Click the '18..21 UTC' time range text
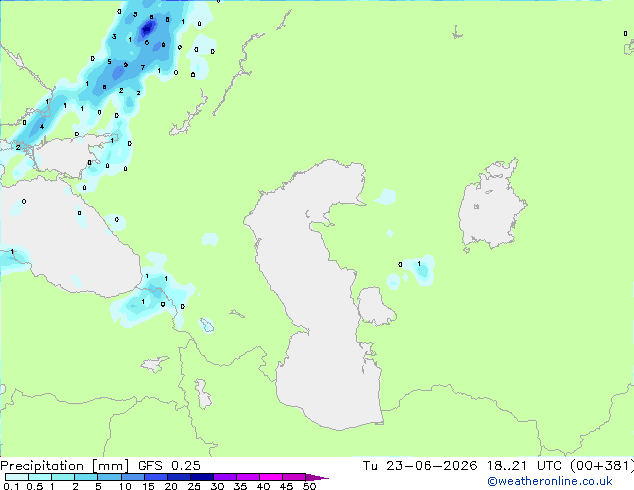The width and height of the screenshot is (634, 490). (x=524, y=466)
